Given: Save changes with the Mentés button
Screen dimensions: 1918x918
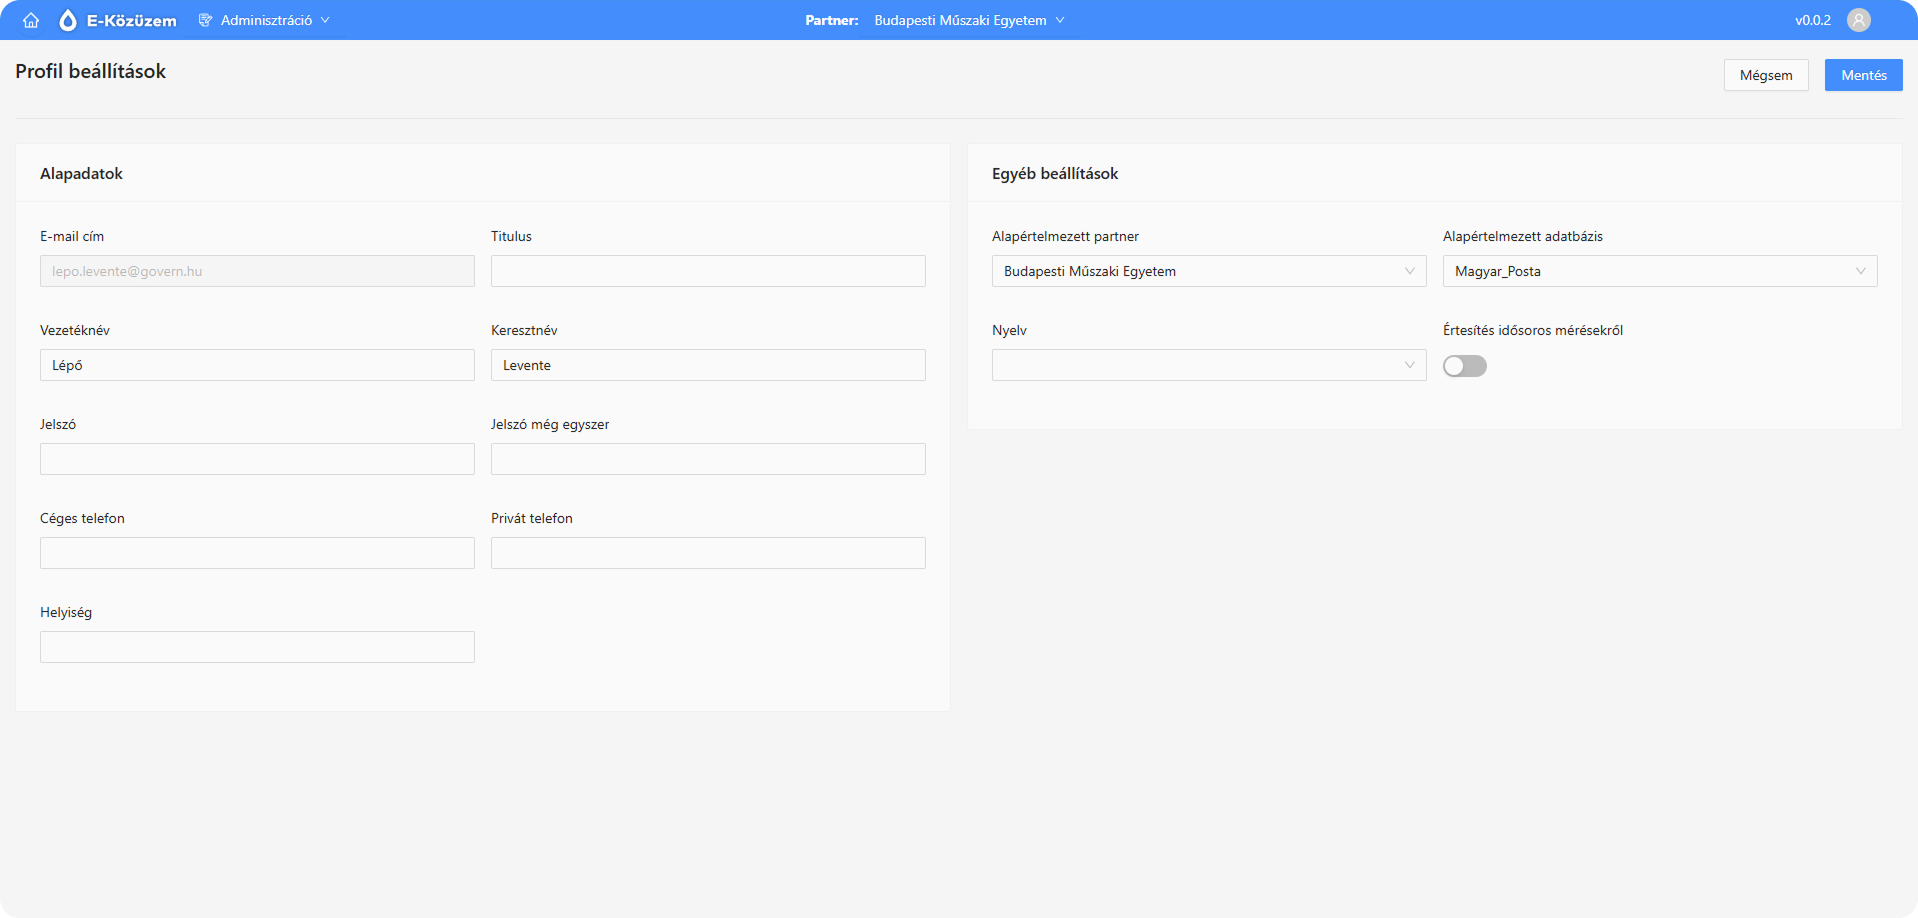Looking at the screenshot, I should 1864,75.
